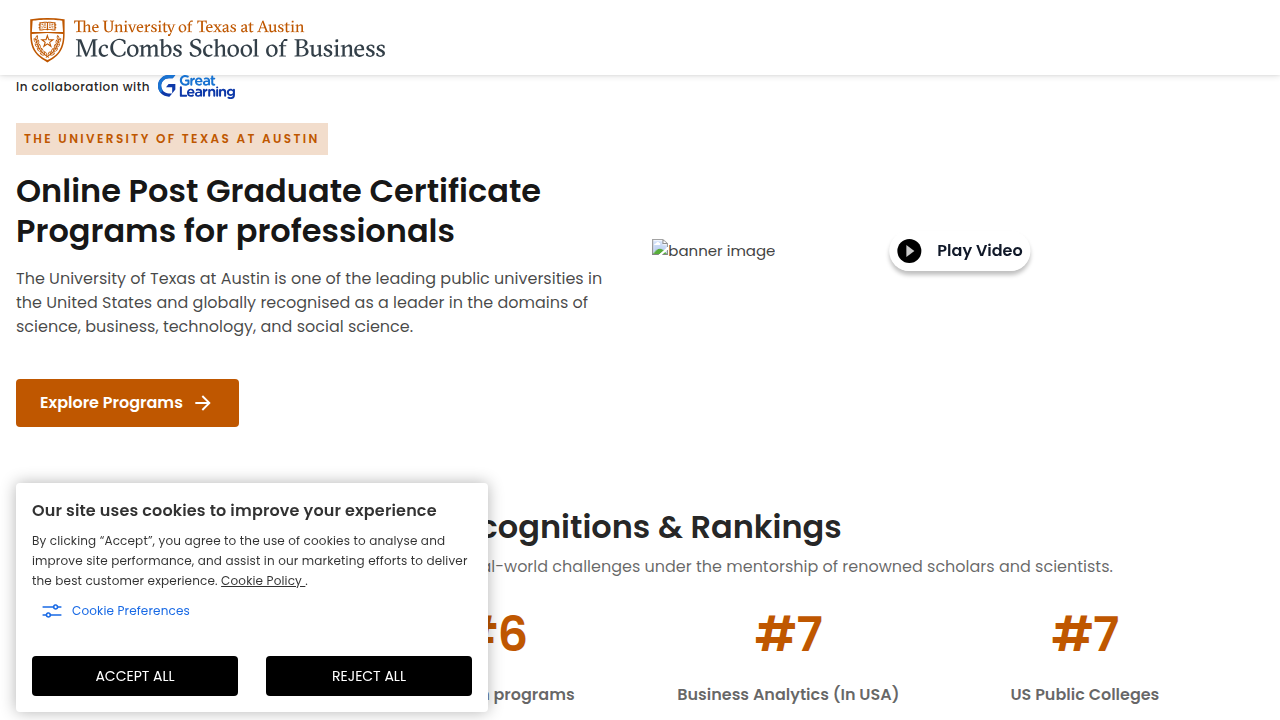Click the Play Video button label
Viewport: 1280px width, 720px height.
[979, 251]
